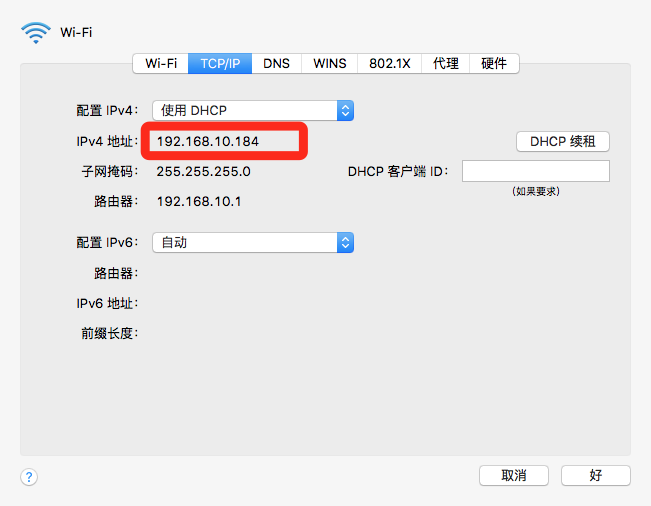
Task: Click the Wi-Fi signal icon in header
Action: point(35,31)
